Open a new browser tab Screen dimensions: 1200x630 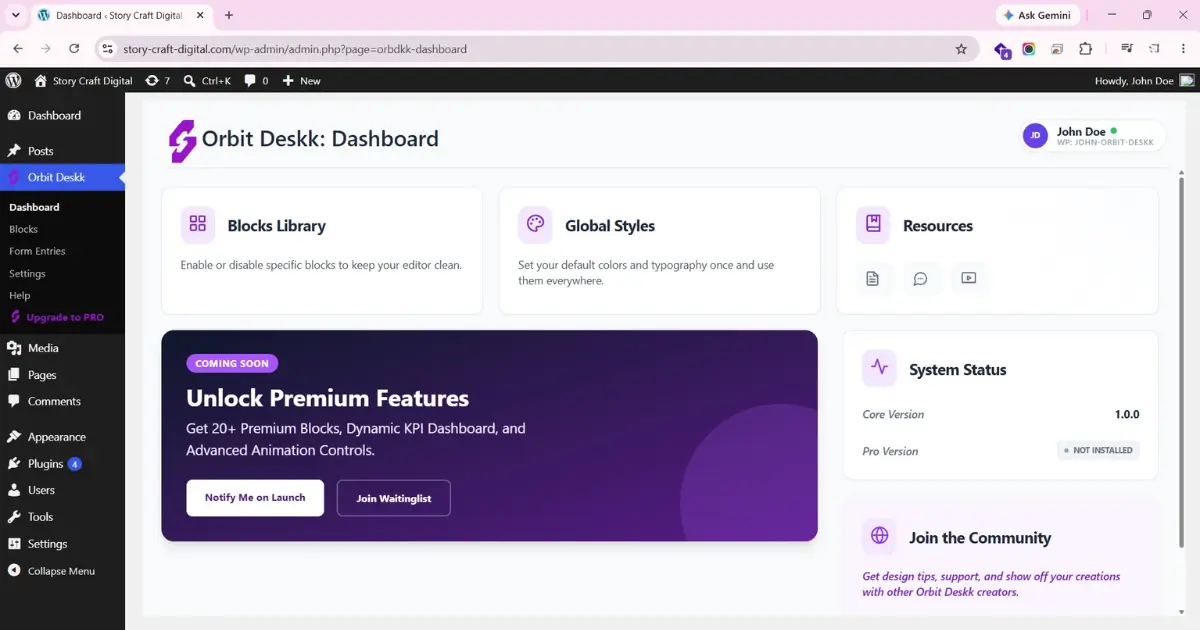coord(229,15)
